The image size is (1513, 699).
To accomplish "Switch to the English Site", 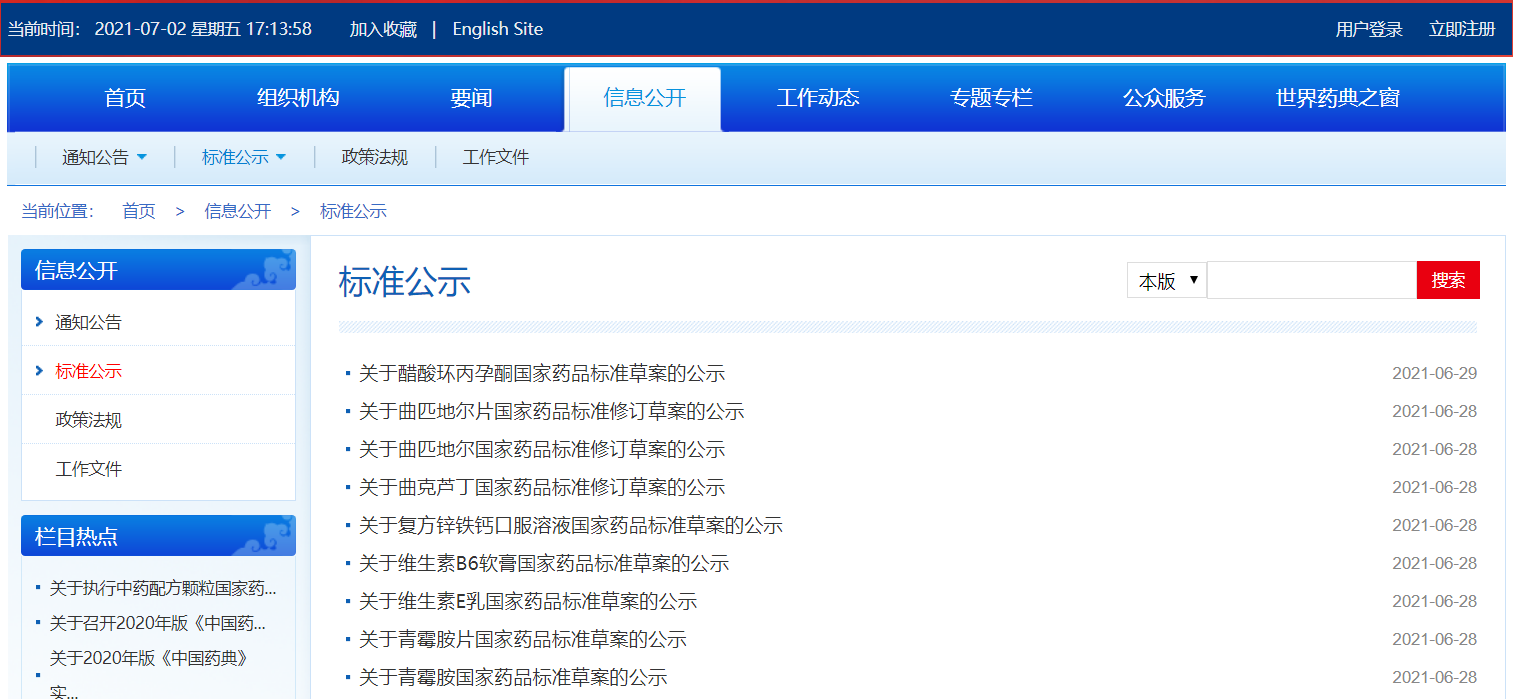I will point(497,29).
